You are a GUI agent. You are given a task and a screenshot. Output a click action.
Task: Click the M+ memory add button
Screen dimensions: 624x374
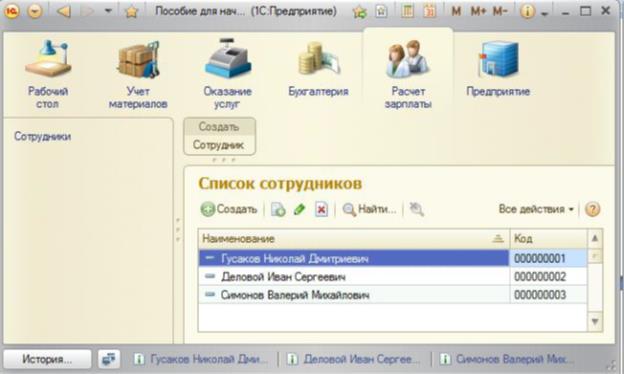pyautogui.click(x=478, y=11)
